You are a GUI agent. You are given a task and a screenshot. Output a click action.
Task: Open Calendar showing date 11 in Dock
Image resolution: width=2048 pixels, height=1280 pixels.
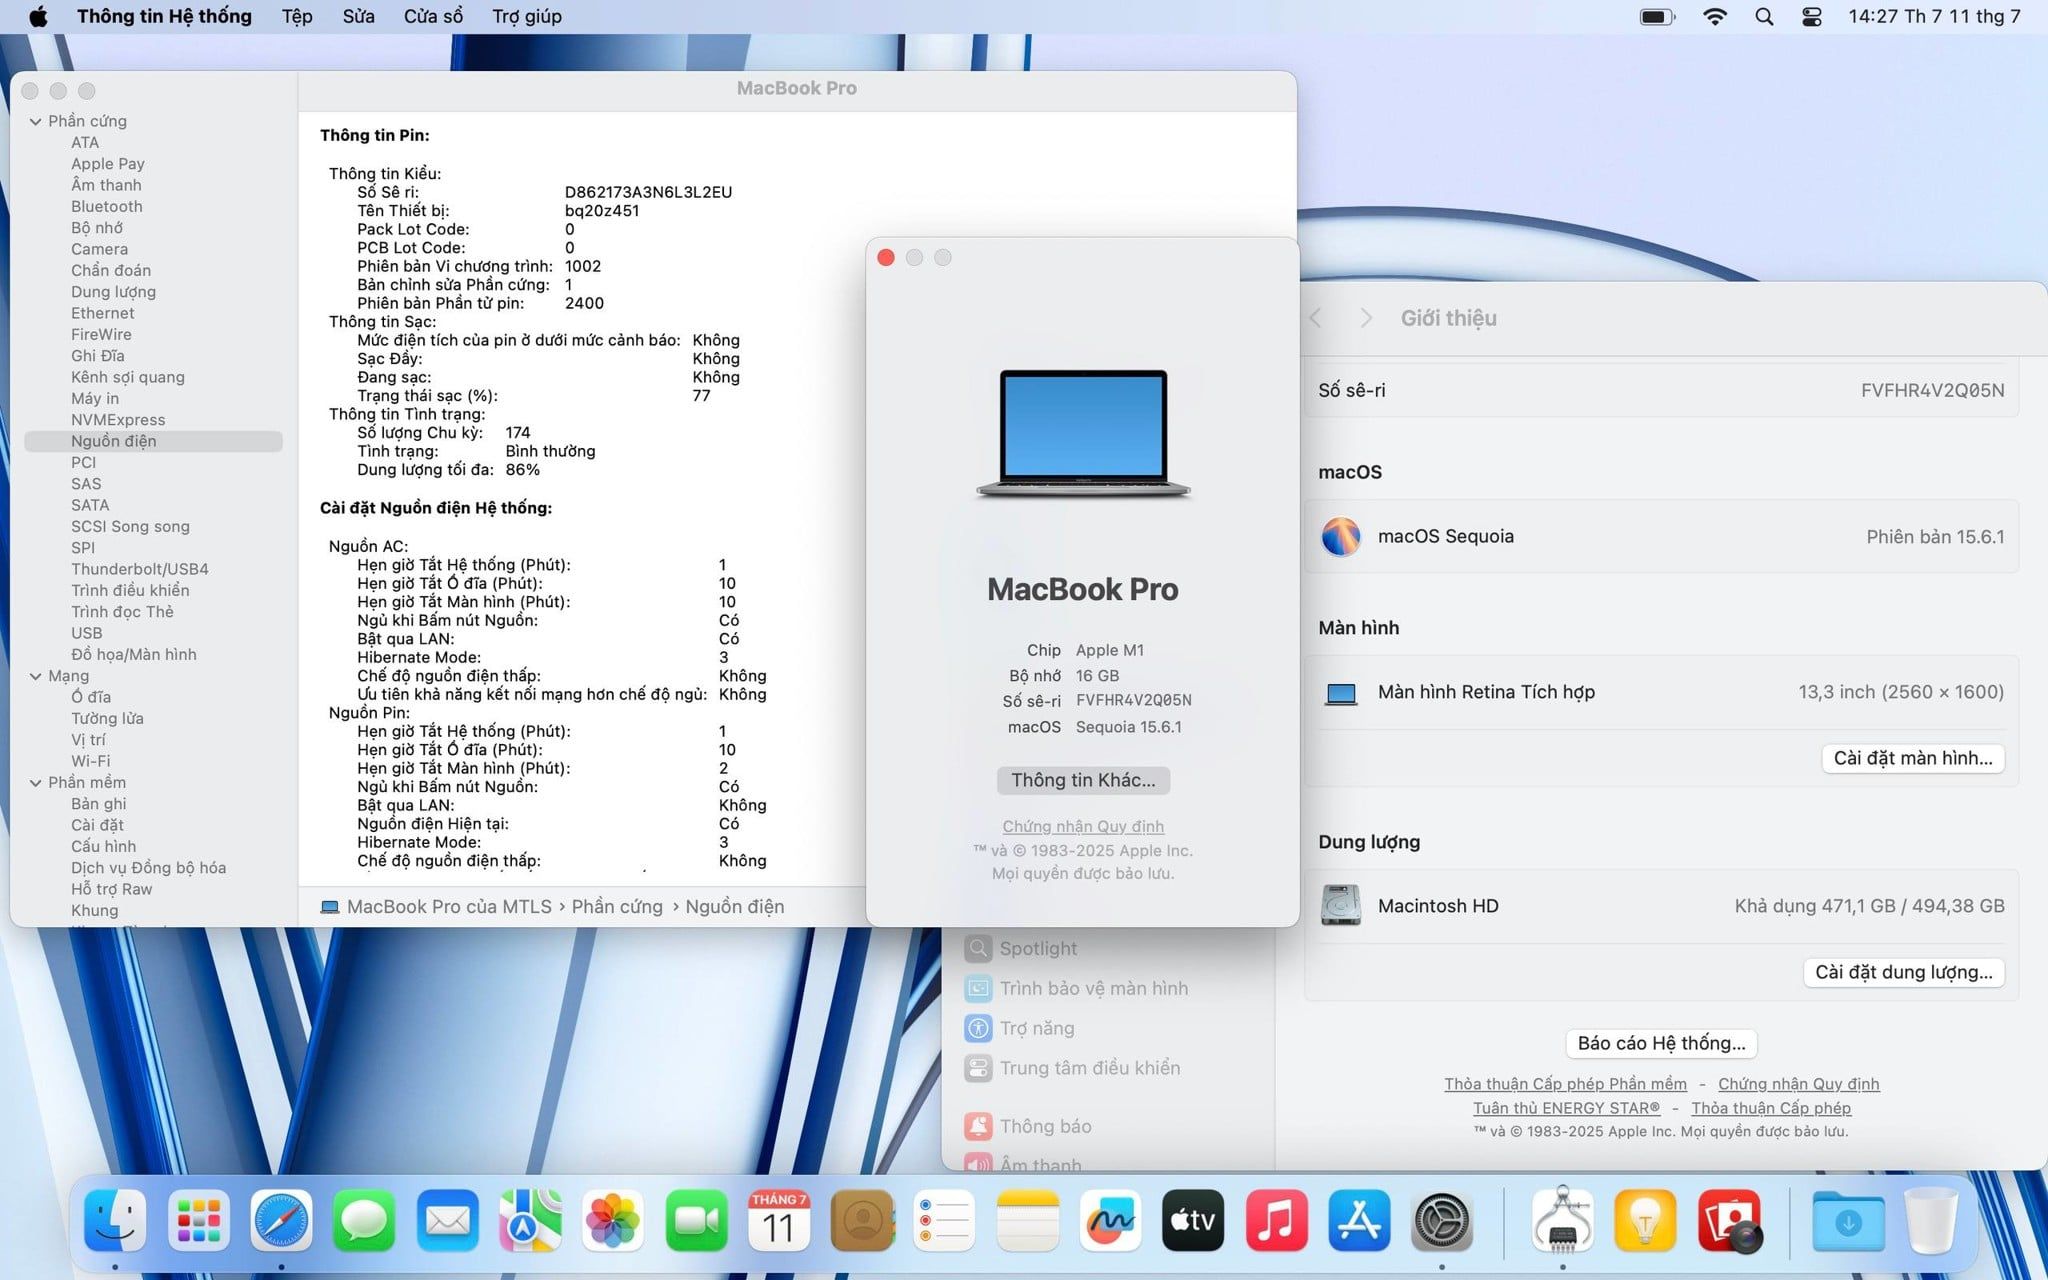[779, 1221]
